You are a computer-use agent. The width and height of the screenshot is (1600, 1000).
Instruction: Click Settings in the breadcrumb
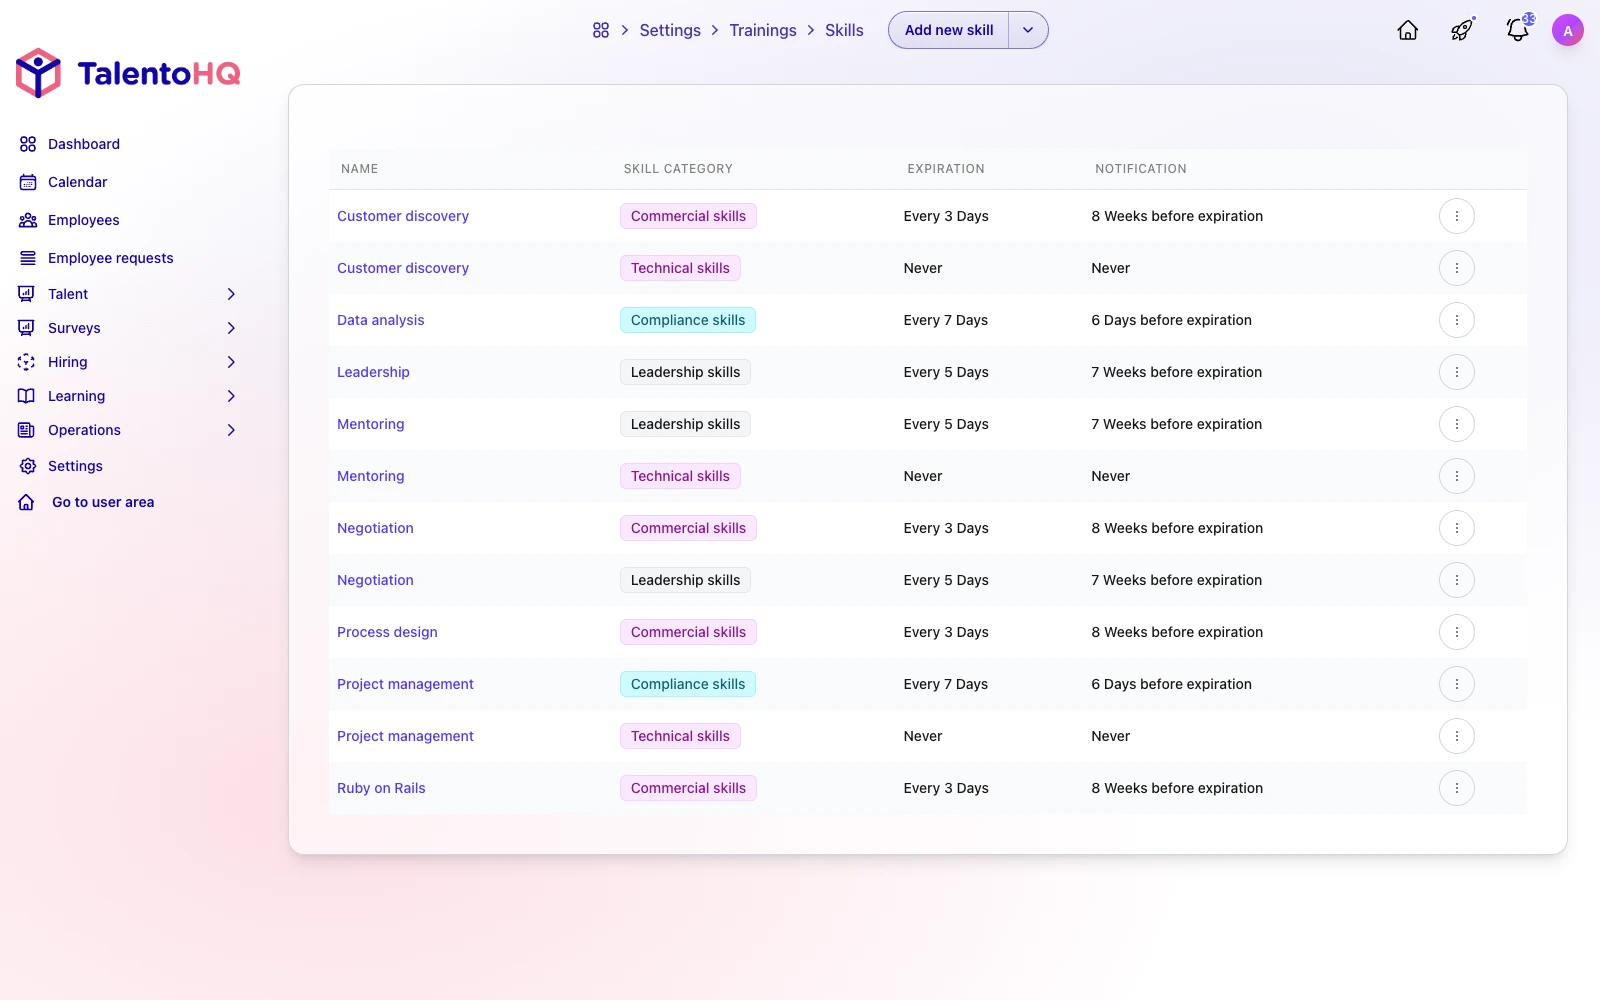pos(670,30)
